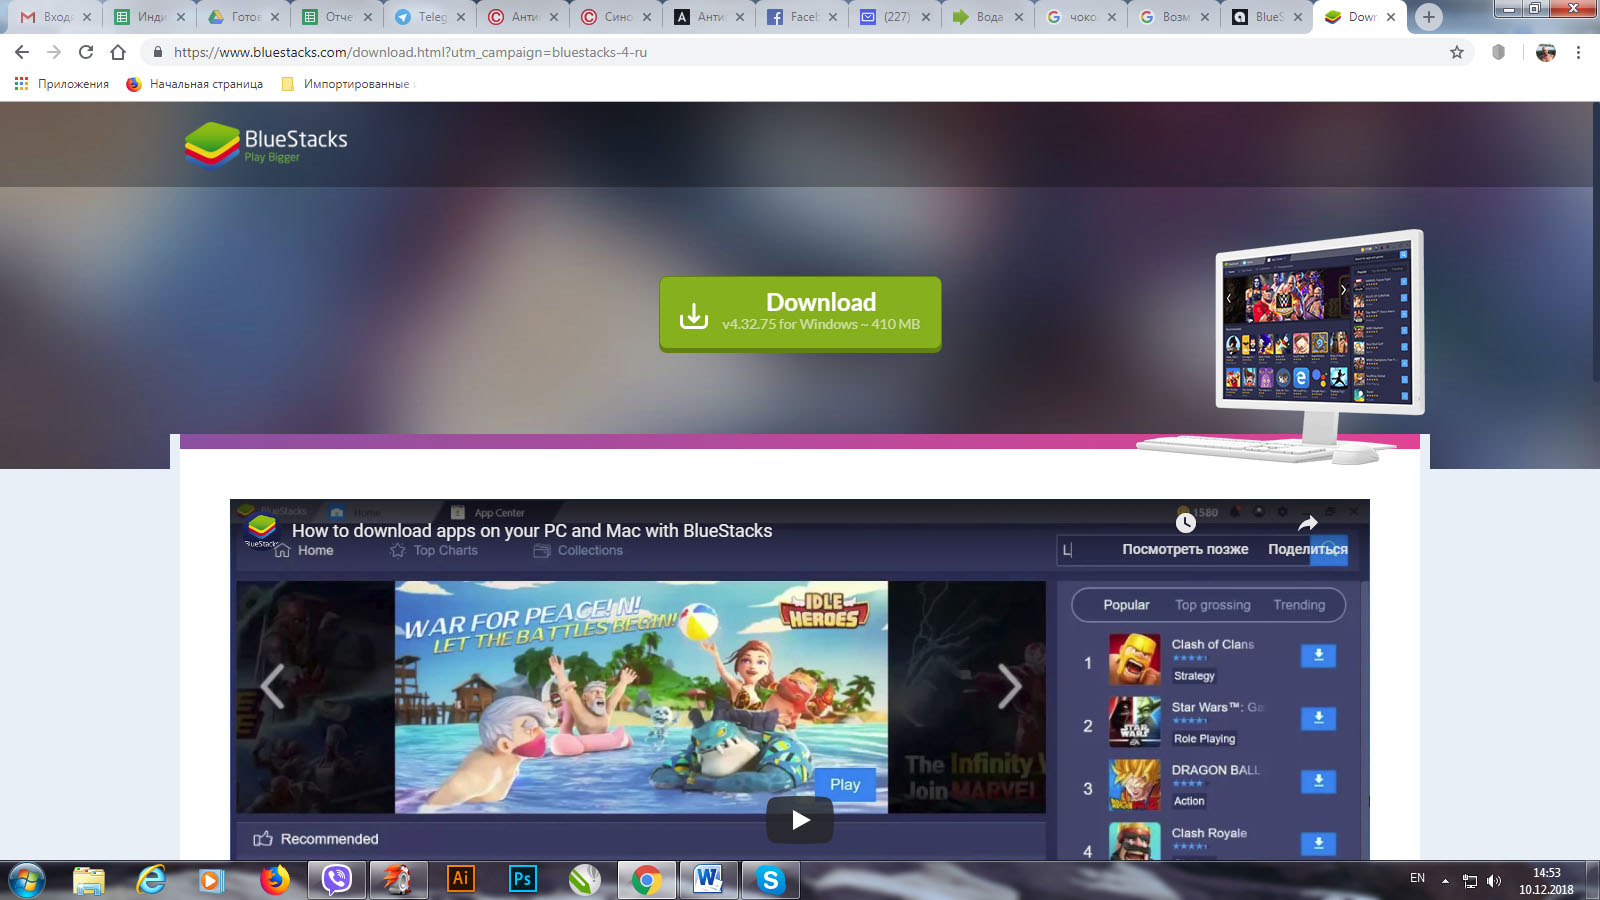Image resolution: width=1600 pixels, height=900 pixels.
Task: Open the Chrome profile avatar
Action: [x=1546, y=52]
